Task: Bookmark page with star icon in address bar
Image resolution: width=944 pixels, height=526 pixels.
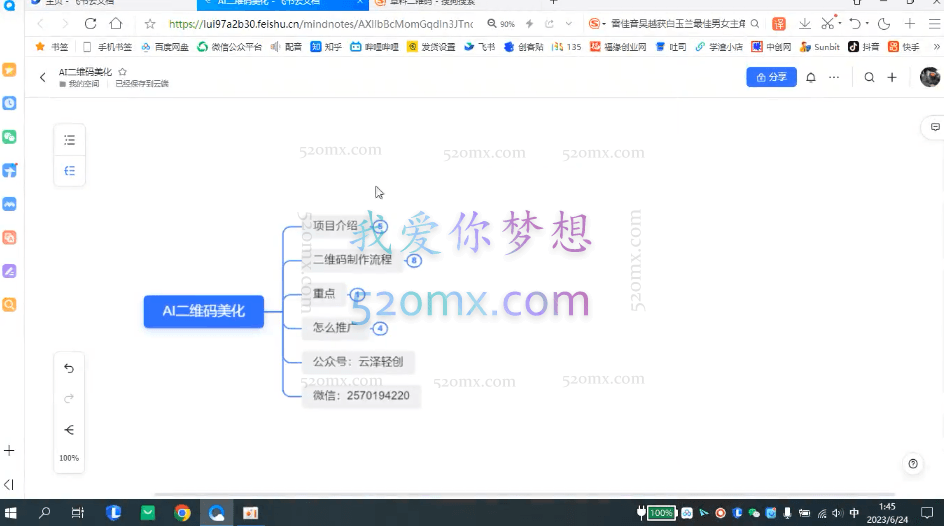Action: [150, 23]
